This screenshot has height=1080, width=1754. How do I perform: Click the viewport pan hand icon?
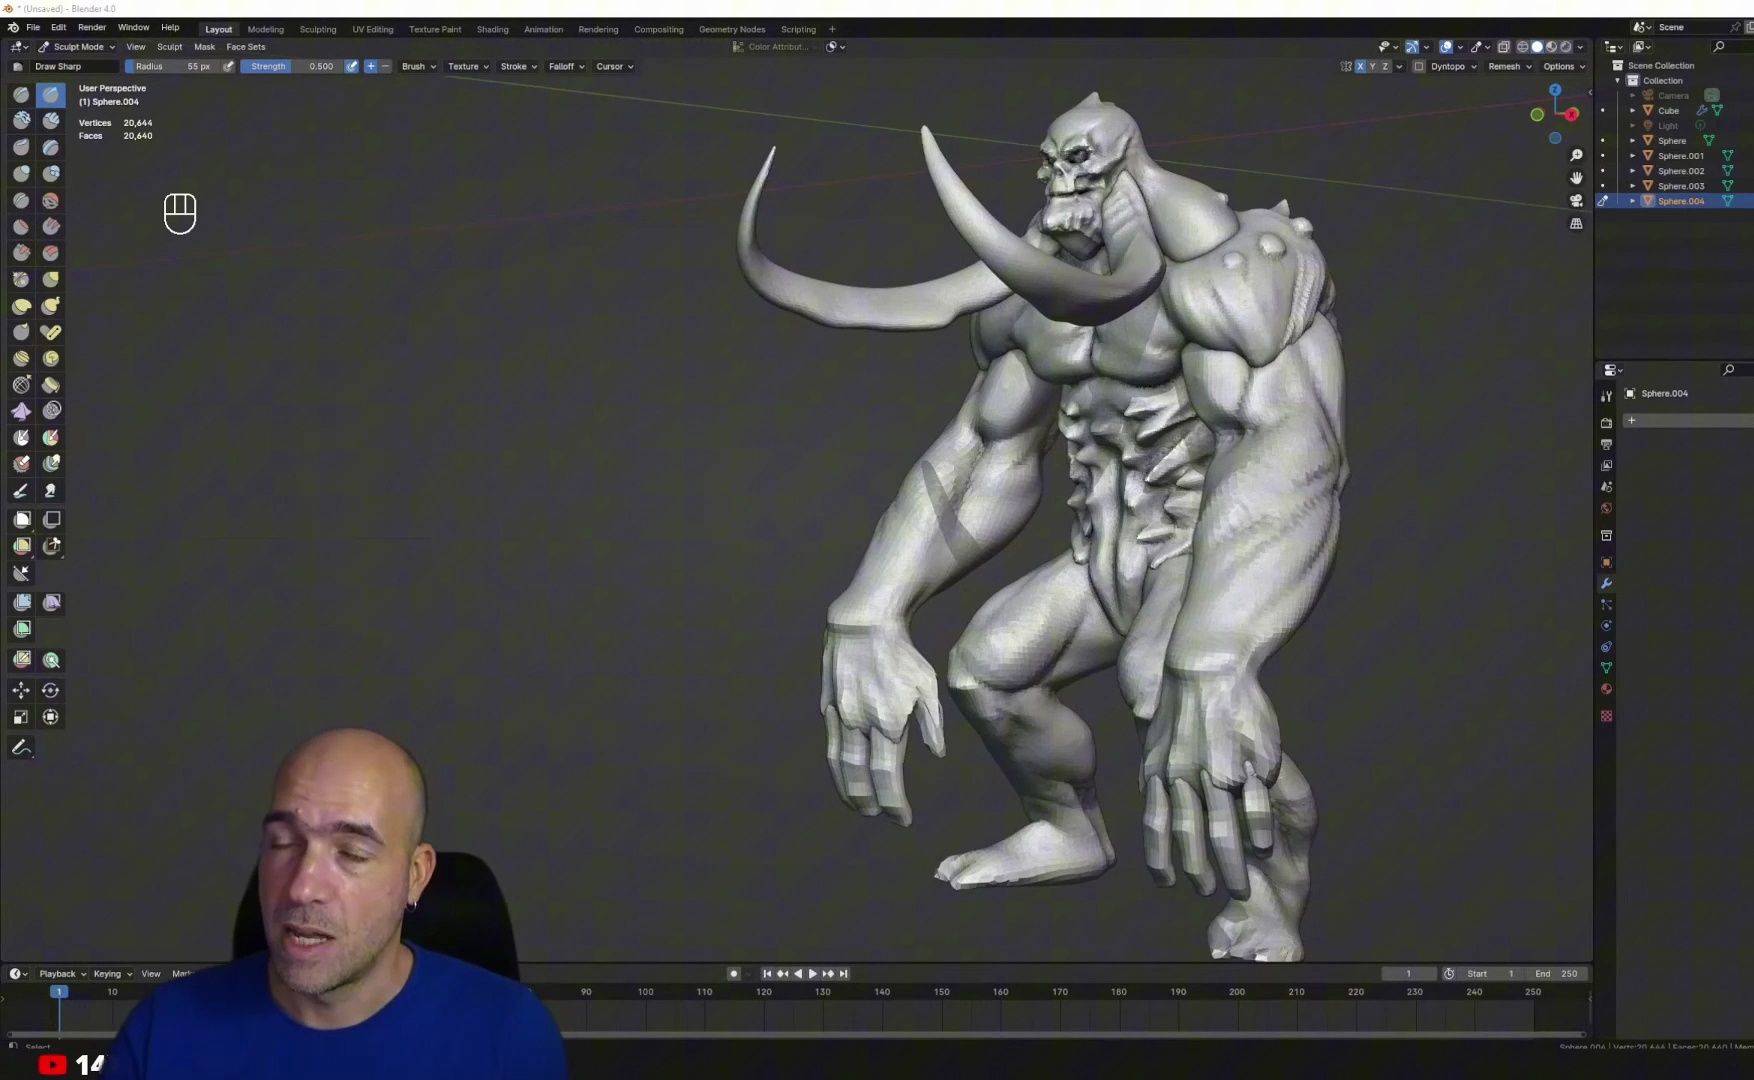(1576, 178)
